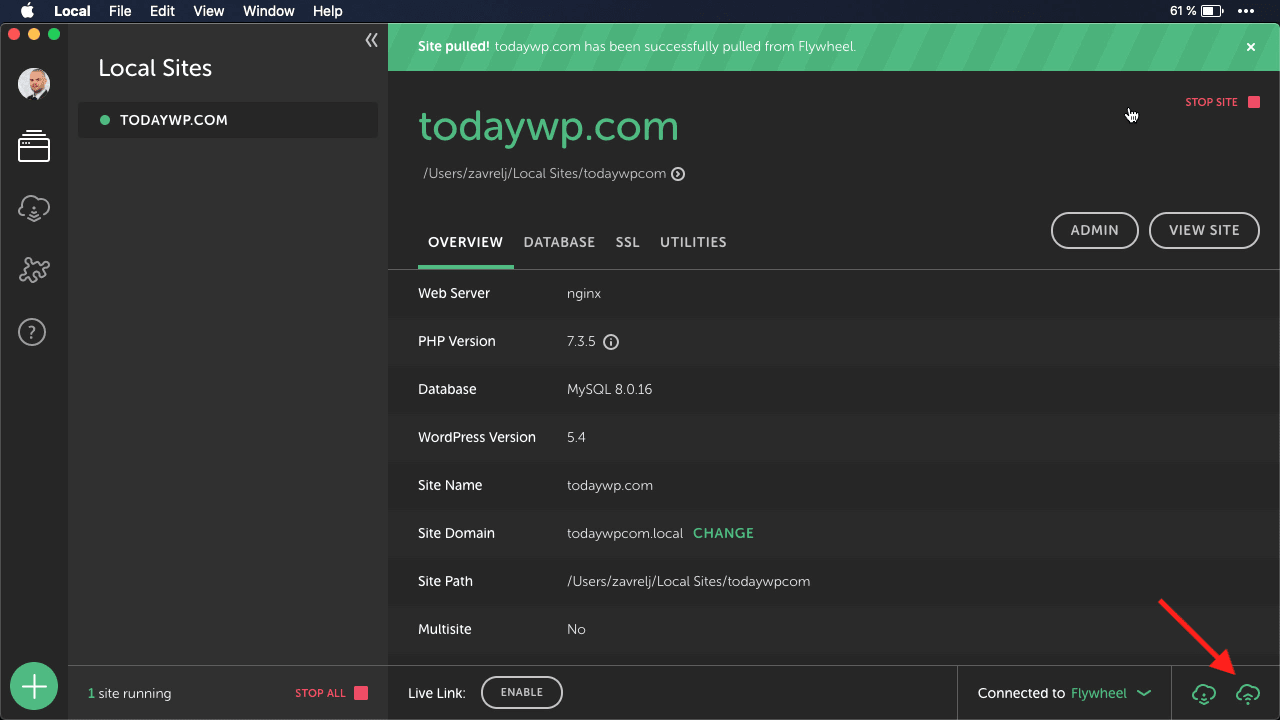This screenshot has height=720, width=1280.
Task: Dismiss the Site pulled notification banner
Action: [1250, 47]
